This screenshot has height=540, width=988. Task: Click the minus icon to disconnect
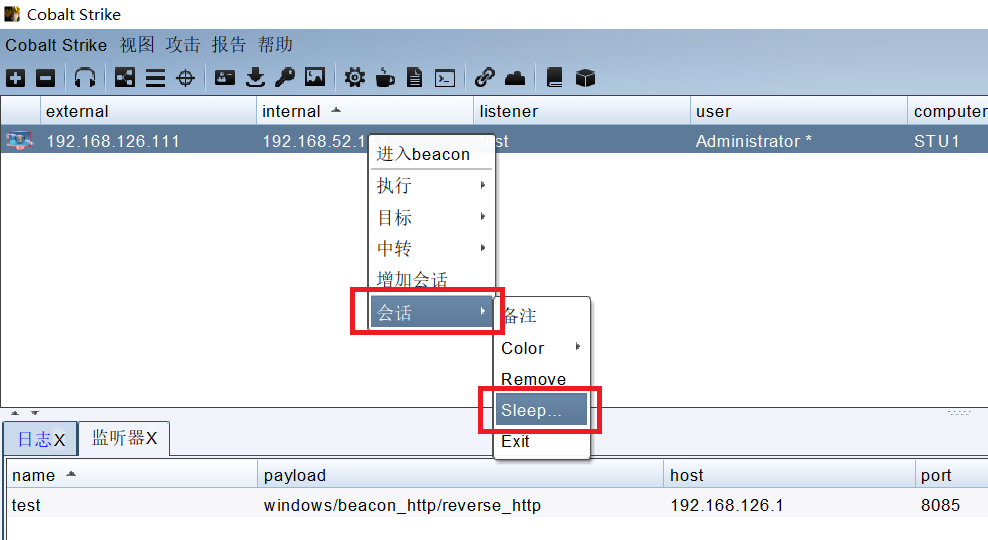tap(46, 78)
